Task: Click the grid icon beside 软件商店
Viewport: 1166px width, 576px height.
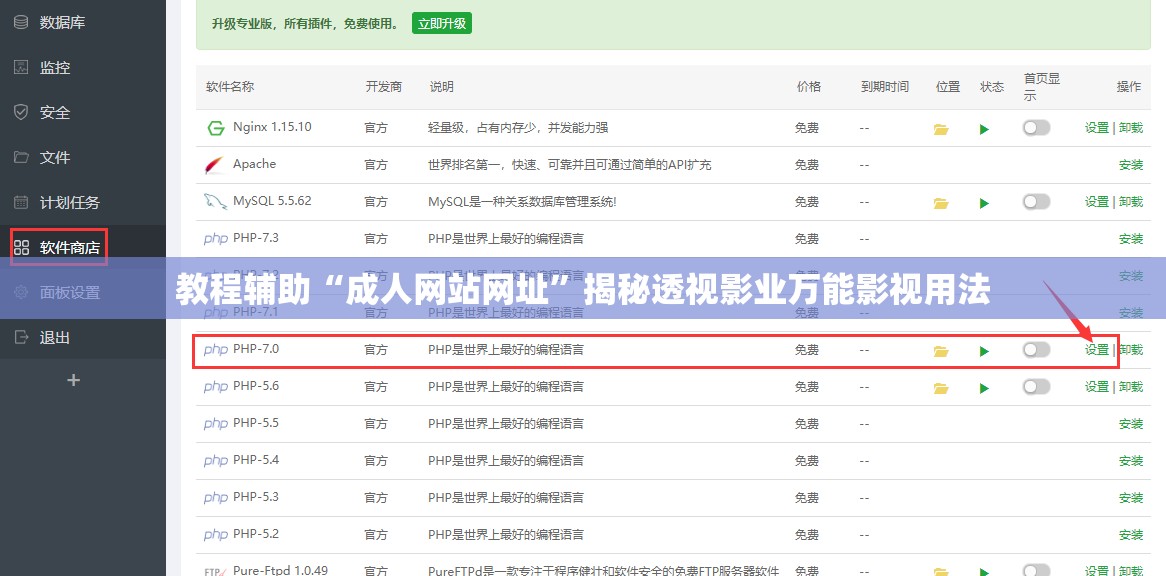Action: click(x=22, y=247)
